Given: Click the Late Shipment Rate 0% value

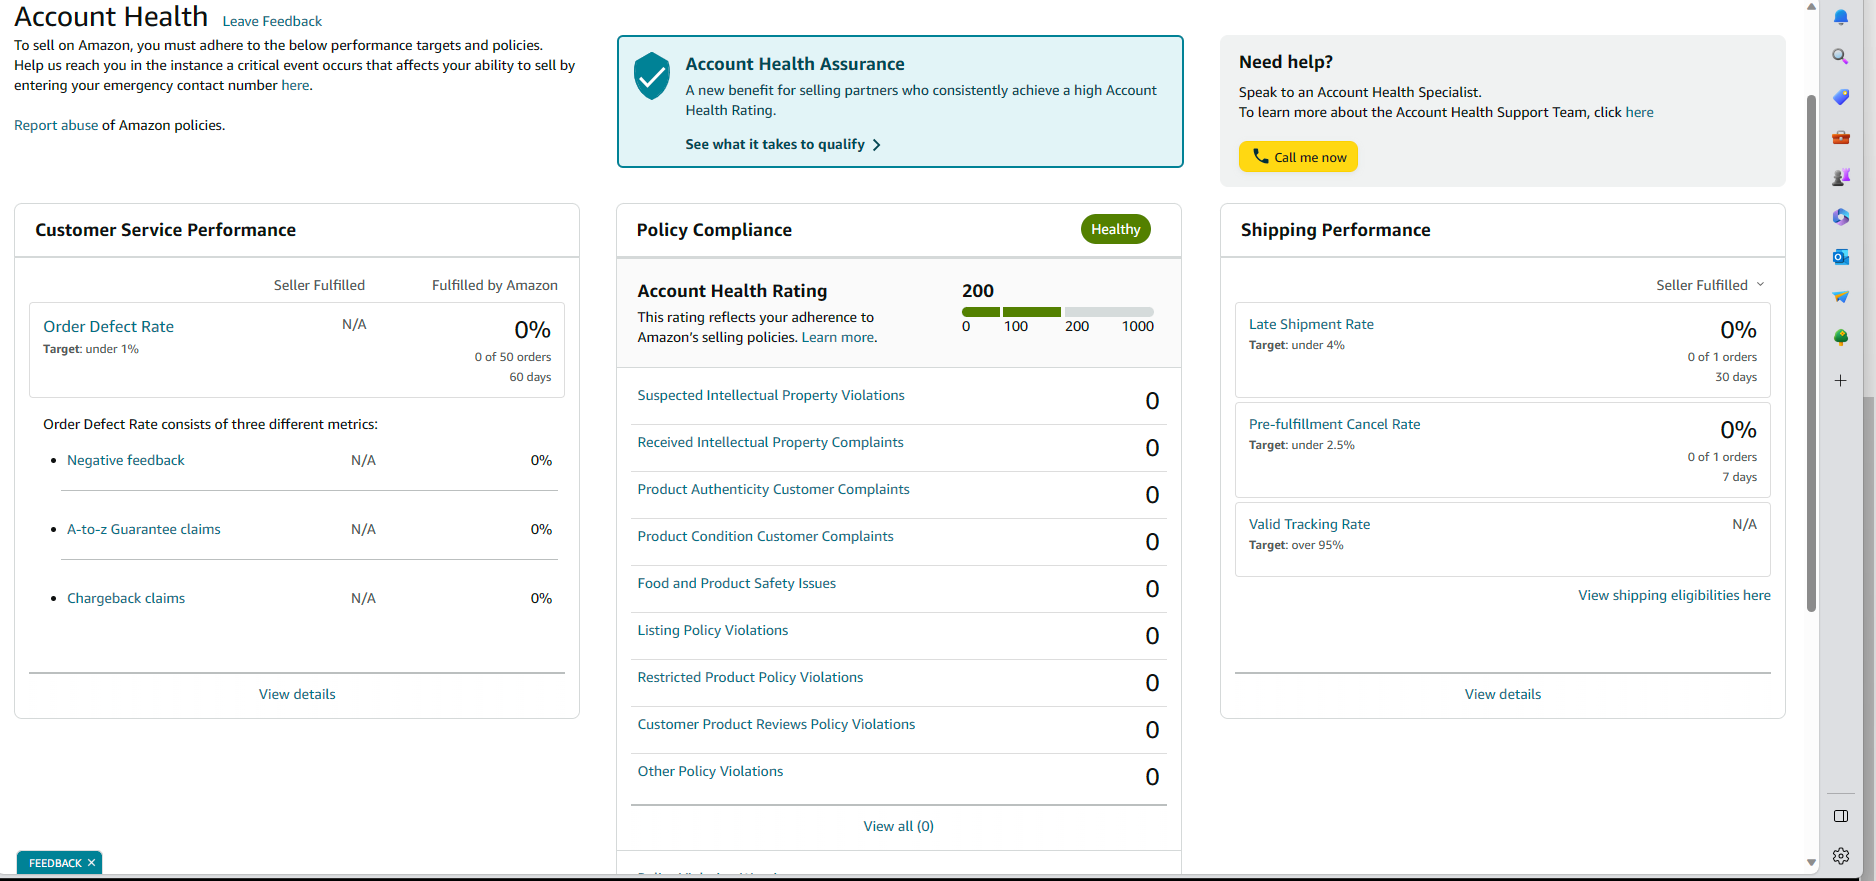Looking at the screenshot, I should (1739, 330).
